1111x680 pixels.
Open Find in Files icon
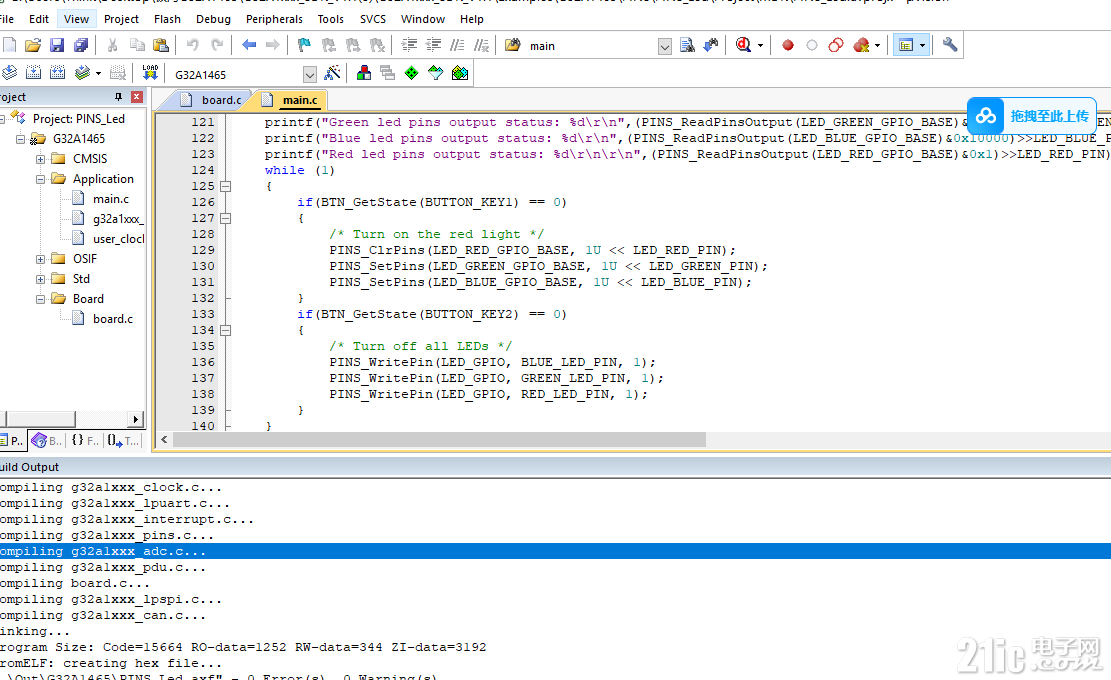[512, 45]
